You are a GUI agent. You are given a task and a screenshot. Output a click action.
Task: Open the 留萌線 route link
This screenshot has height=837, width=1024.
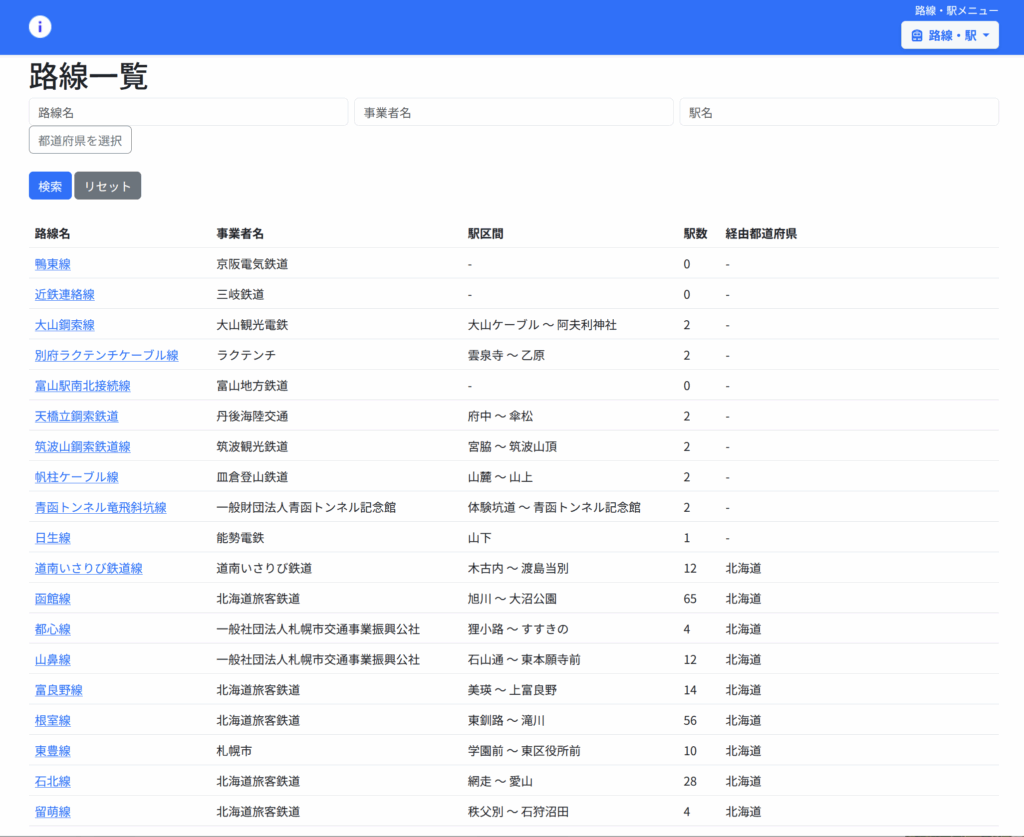tap(53, 812)
